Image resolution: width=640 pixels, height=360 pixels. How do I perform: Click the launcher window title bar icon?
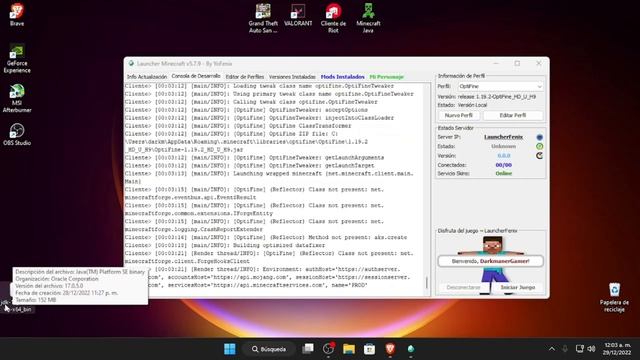(x=131, y=64)
